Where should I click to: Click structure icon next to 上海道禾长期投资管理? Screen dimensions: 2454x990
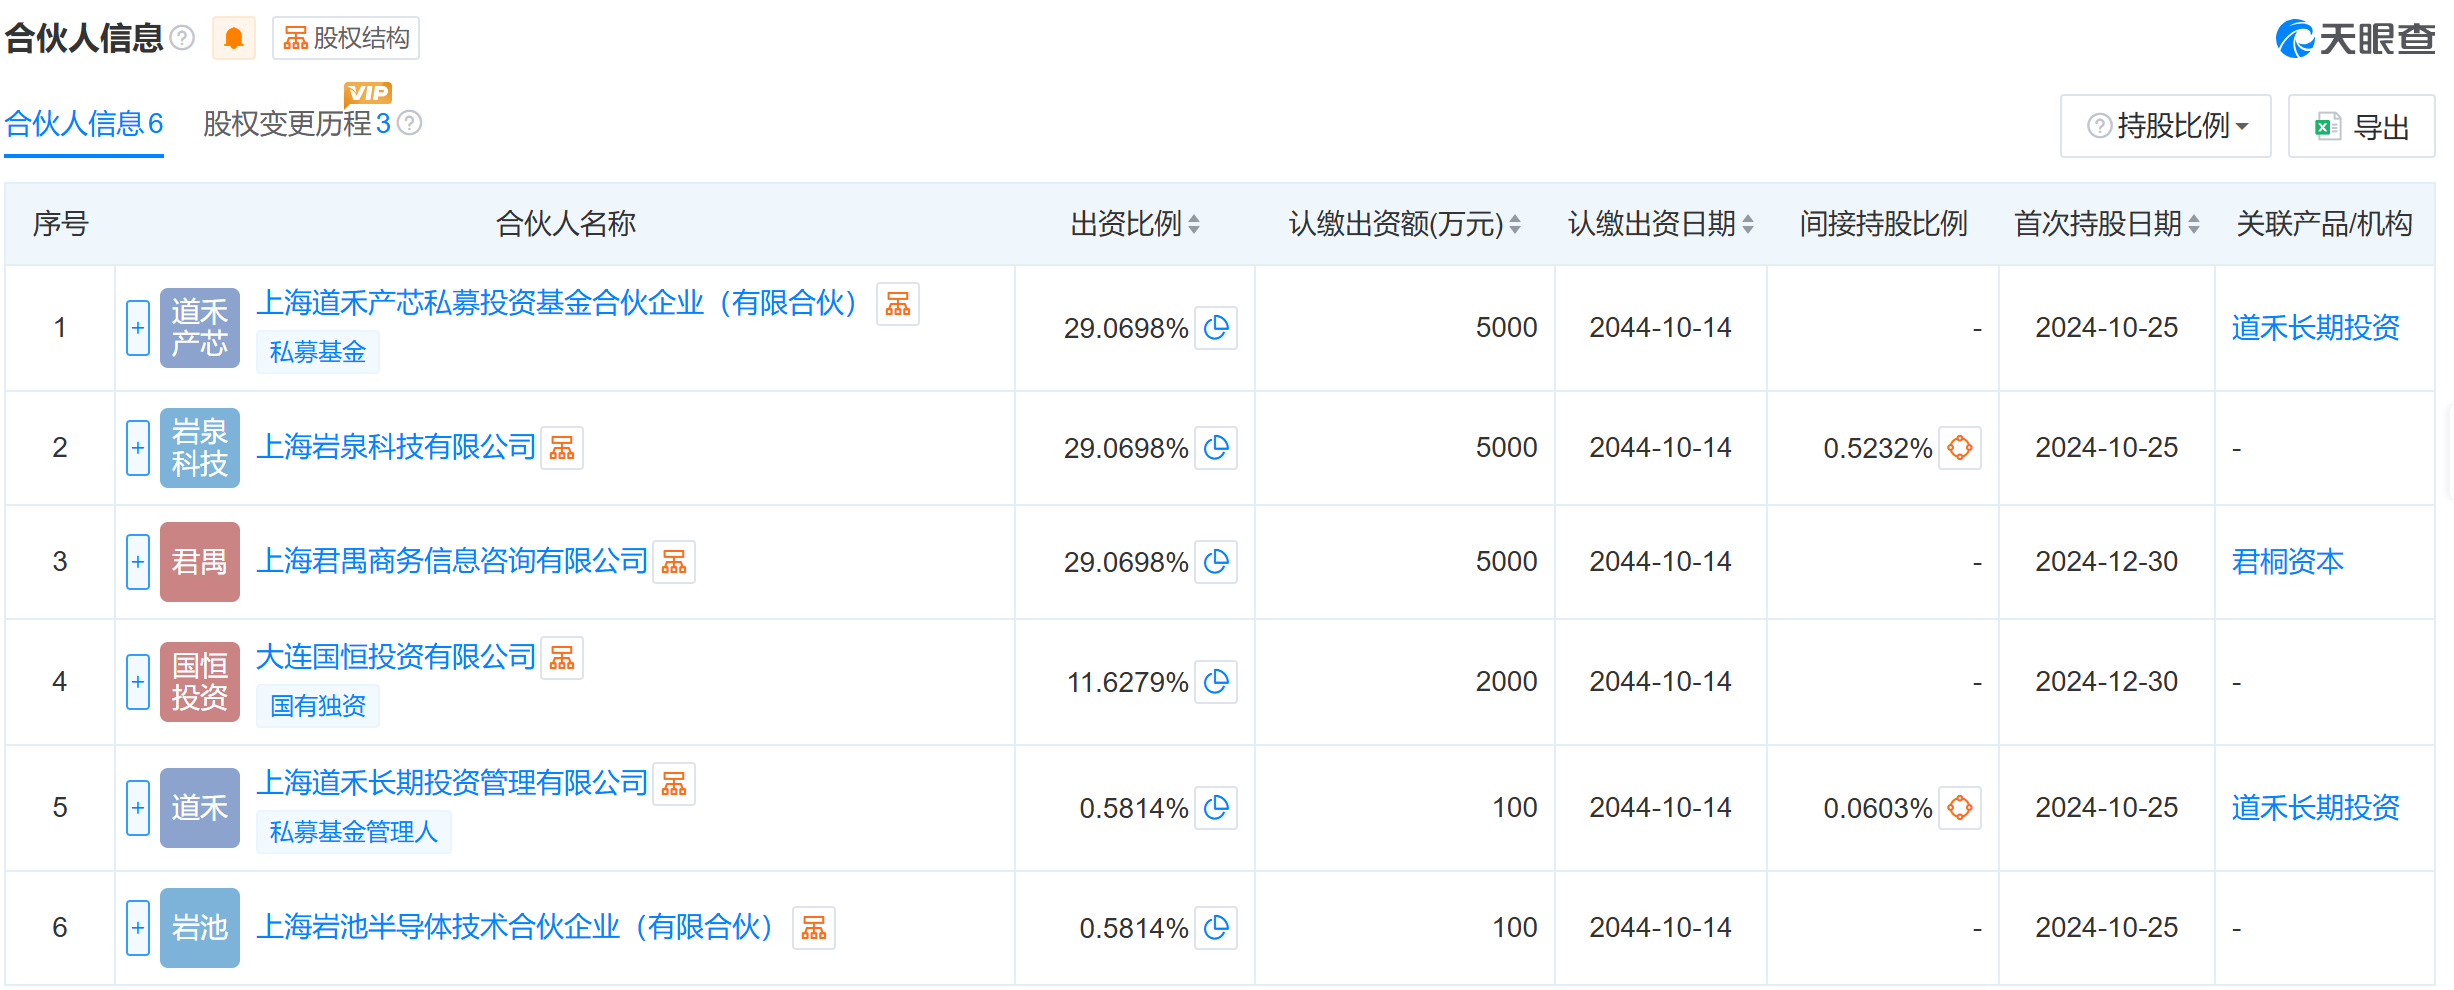tap(674, 784)
